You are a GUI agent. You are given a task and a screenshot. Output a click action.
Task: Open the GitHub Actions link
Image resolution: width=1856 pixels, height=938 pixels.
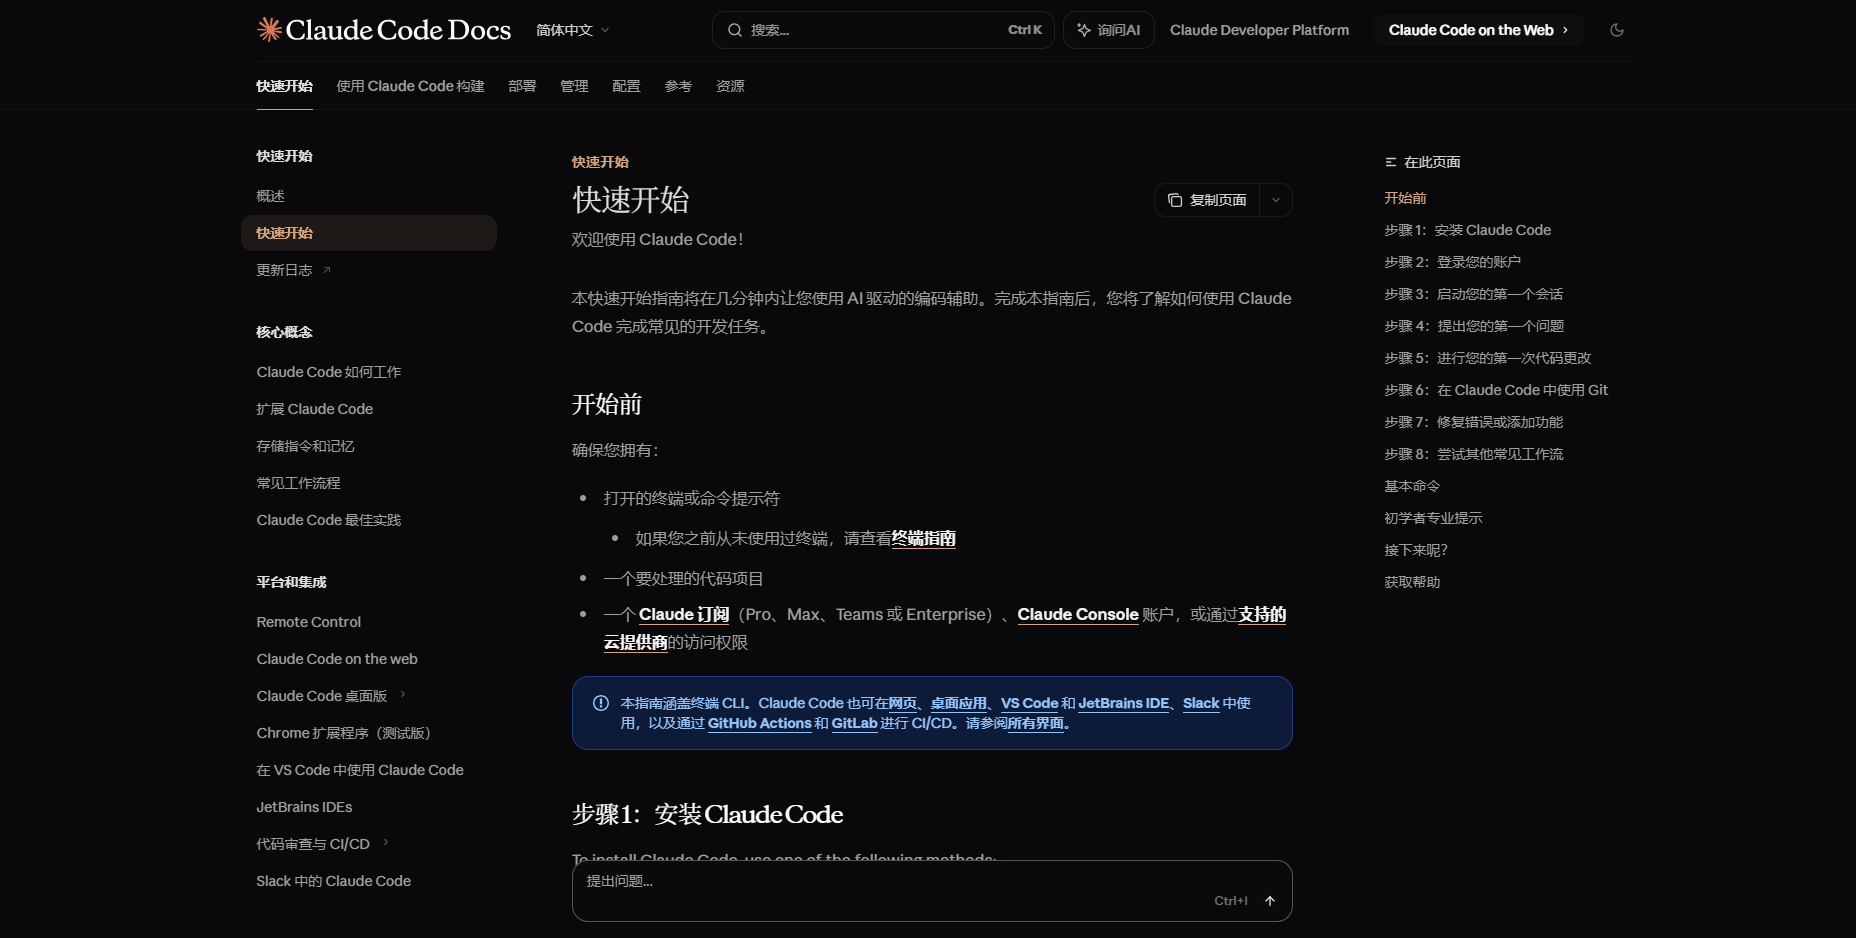point(759,723)
